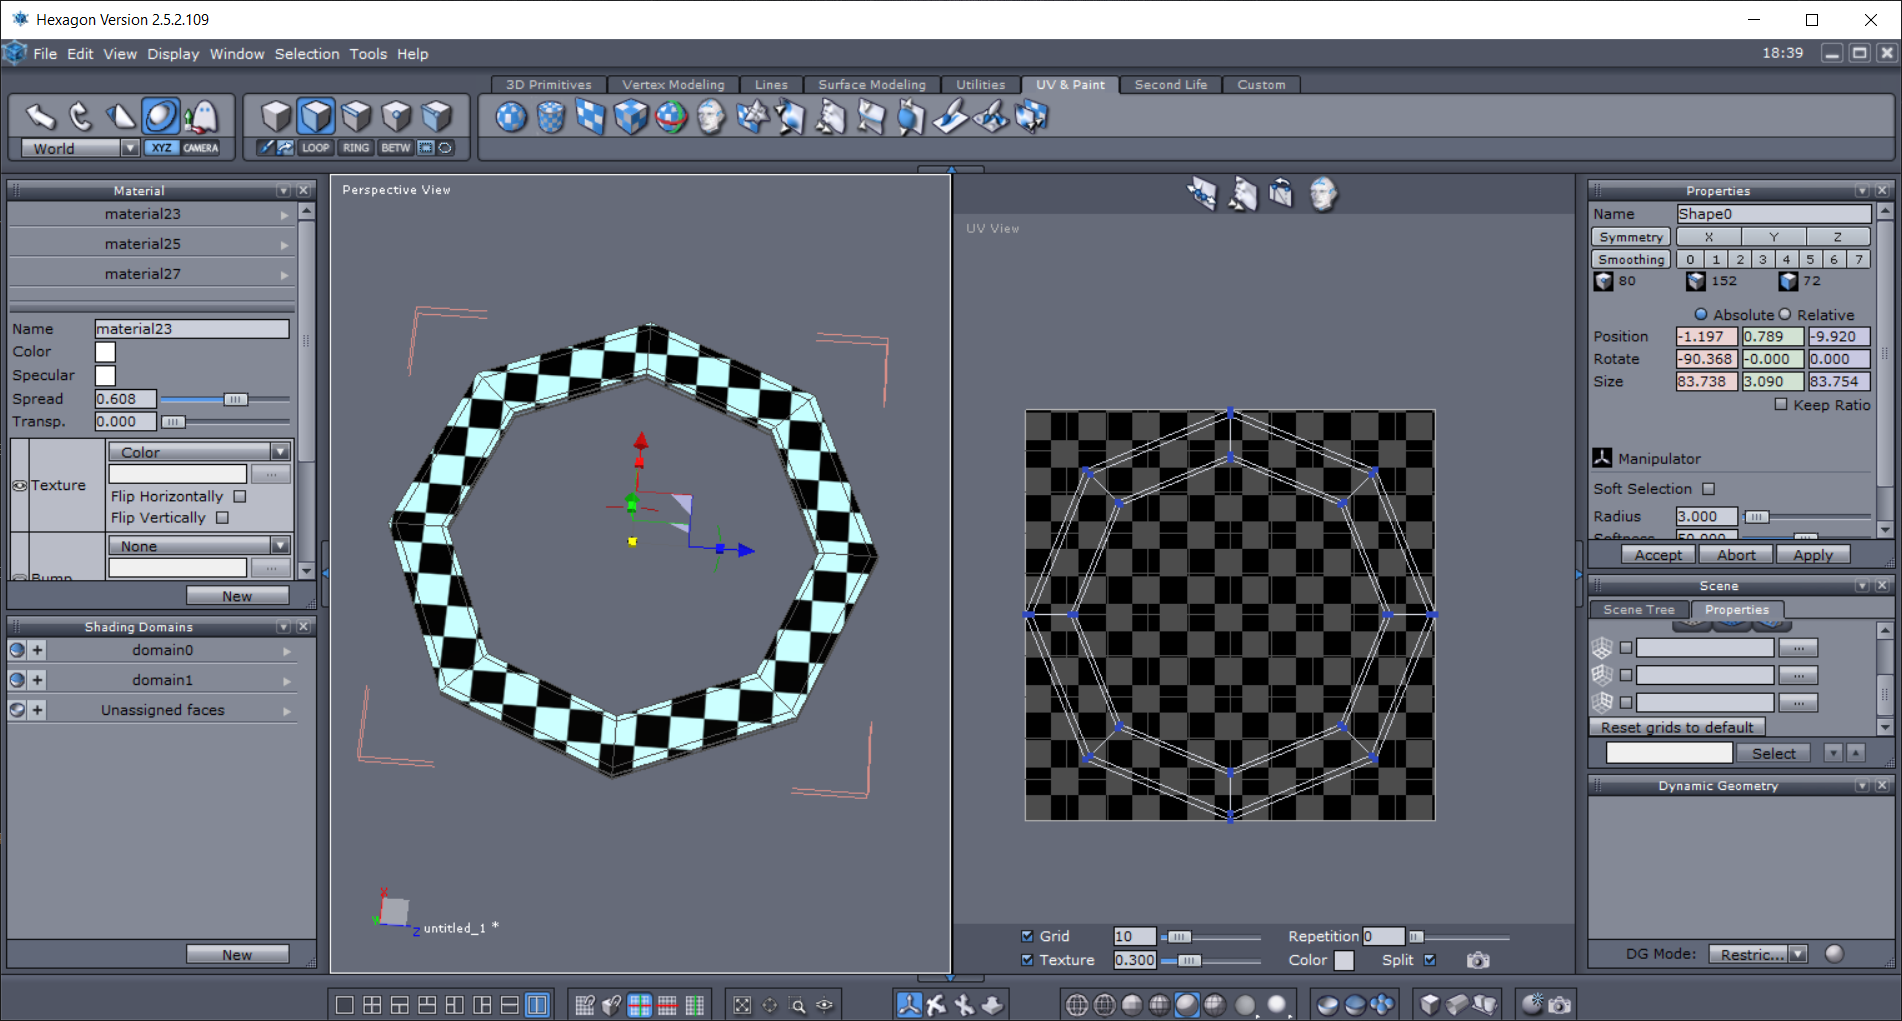Click the cylinder UV mapping icon
This screenshot has width=1902, height=1021.
[551, 118]
